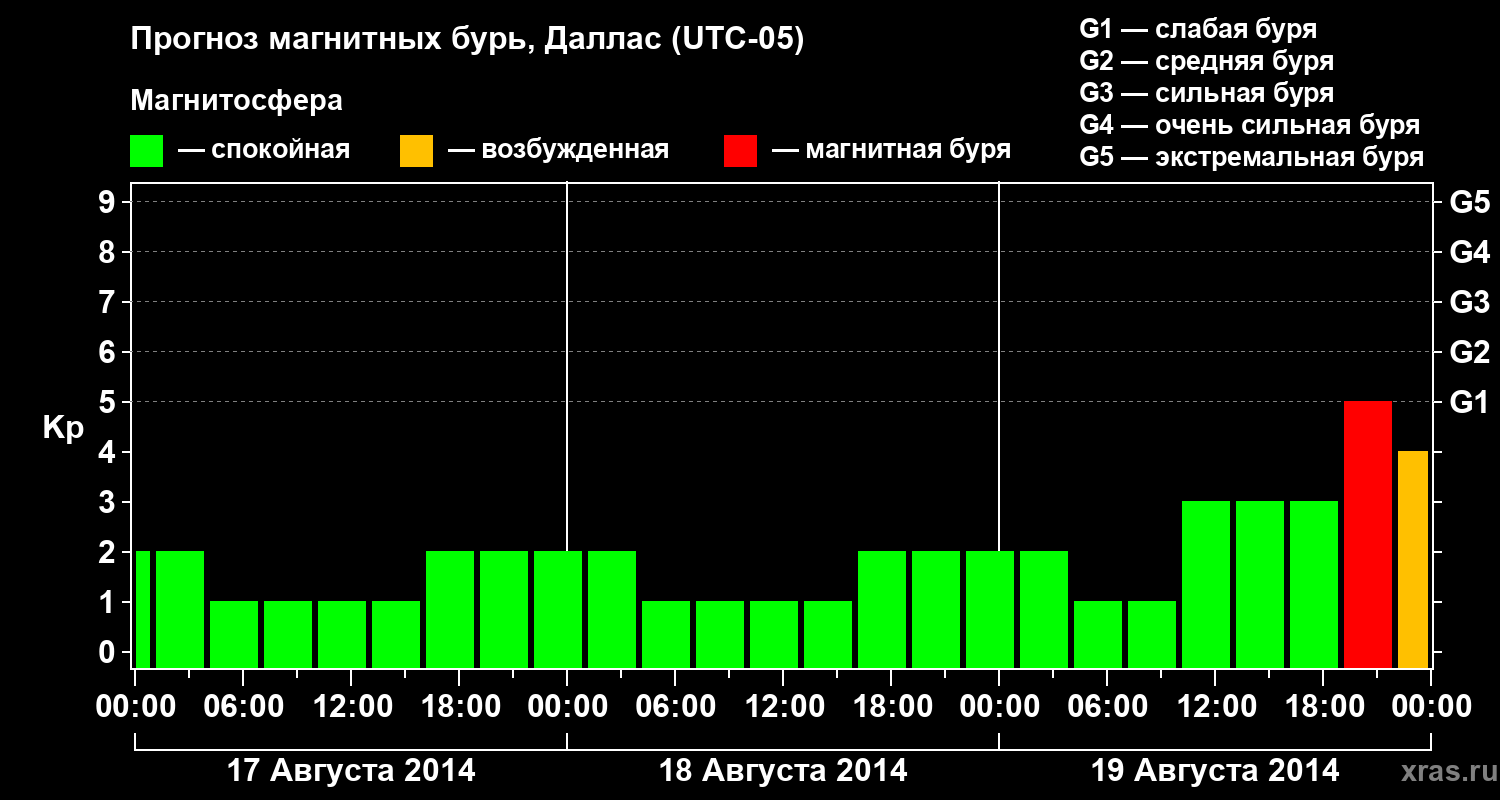Screen dimensions: 1500x800
Task: Select the red Kp 5 storm bar
Action: 1368,534
